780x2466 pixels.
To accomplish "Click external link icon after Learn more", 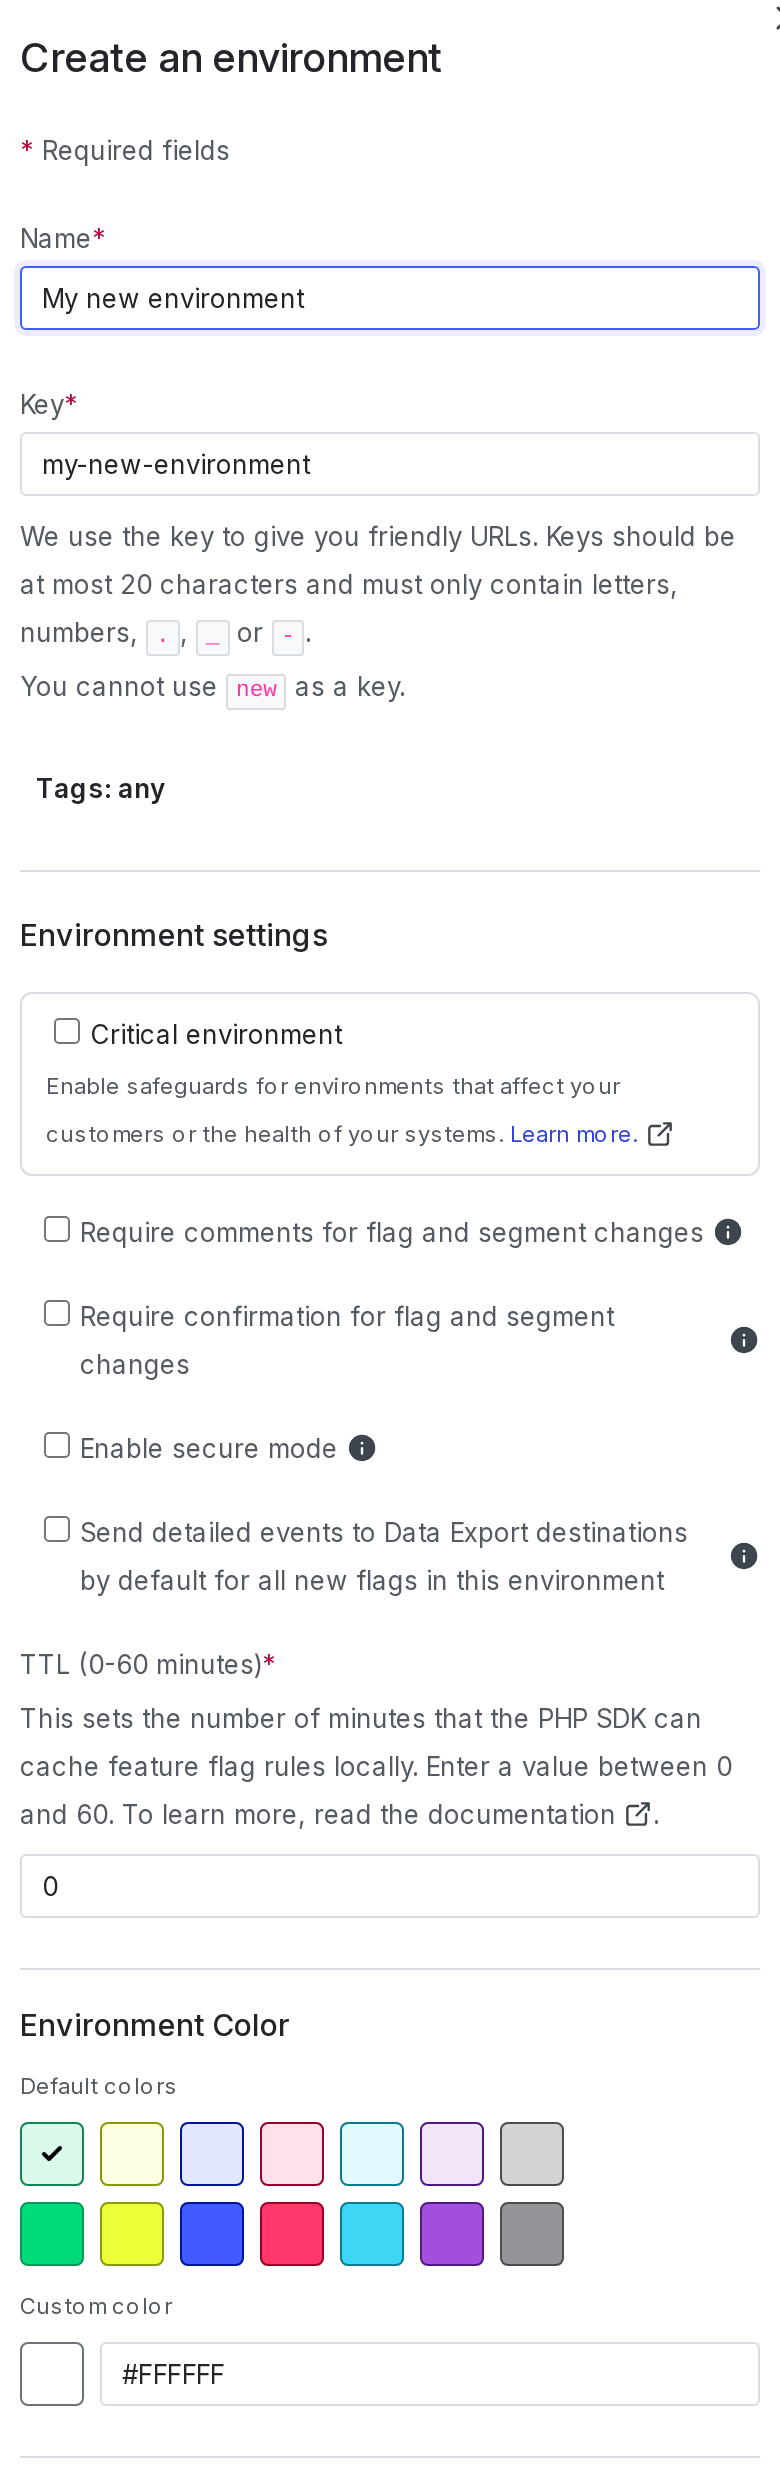I will pyautogui.click(x=660, y=1134).
